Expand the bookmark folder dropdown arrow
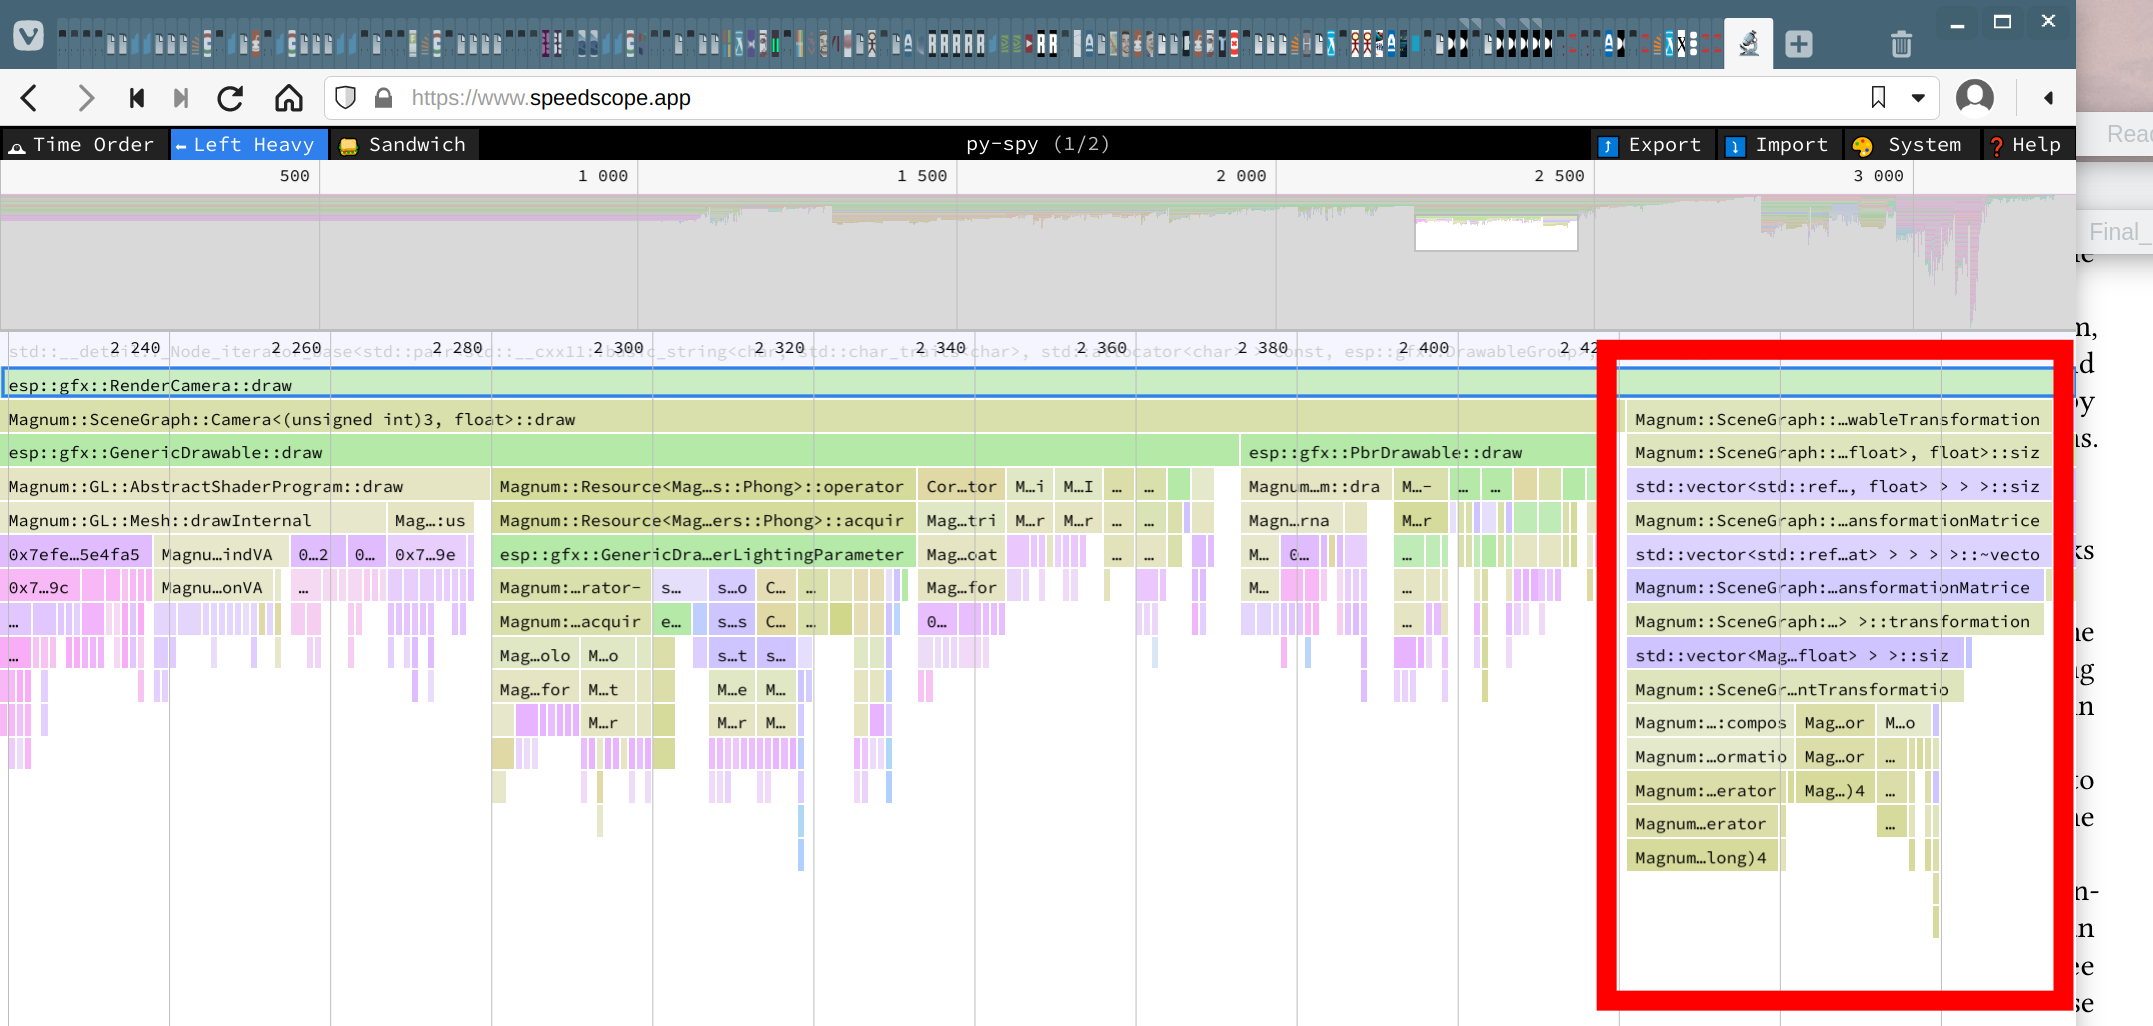Screen dimensions: 2153x1026 click(x=1918, y=98)
